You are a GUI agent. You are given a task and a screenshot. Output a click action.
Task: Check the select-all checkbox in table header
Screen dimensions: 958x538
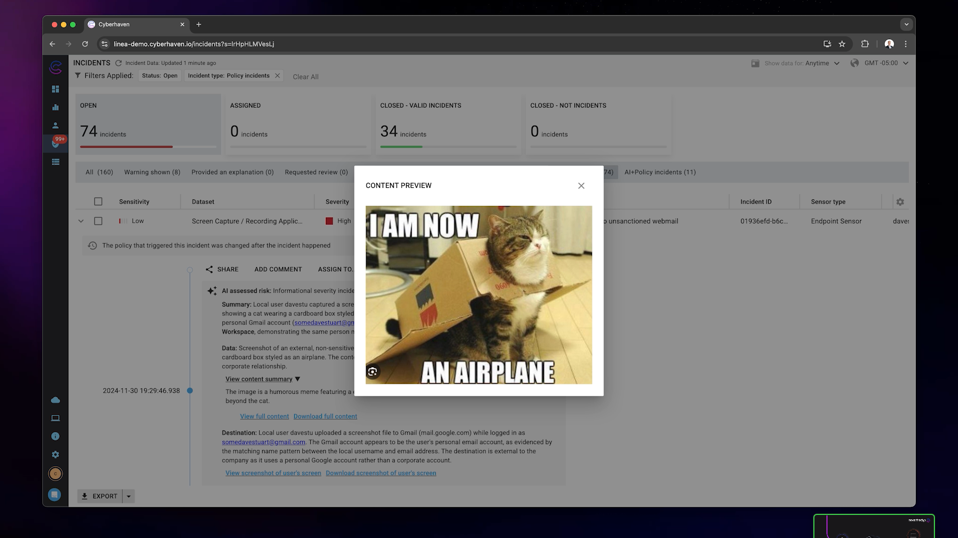point(98,202)
